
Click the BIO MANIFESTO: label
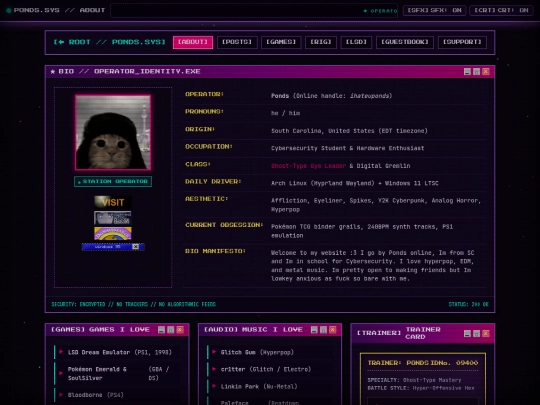click(x=215, y=251)
